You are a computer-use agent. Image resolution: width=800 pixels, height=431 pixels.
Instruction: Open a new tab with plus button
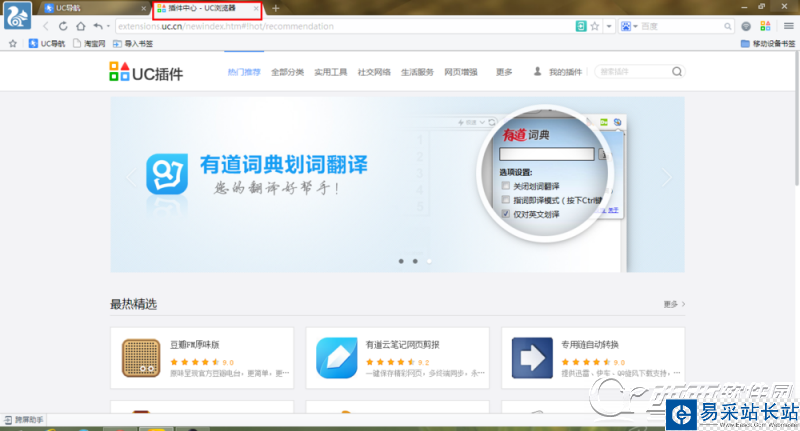[x=276, y=8]
